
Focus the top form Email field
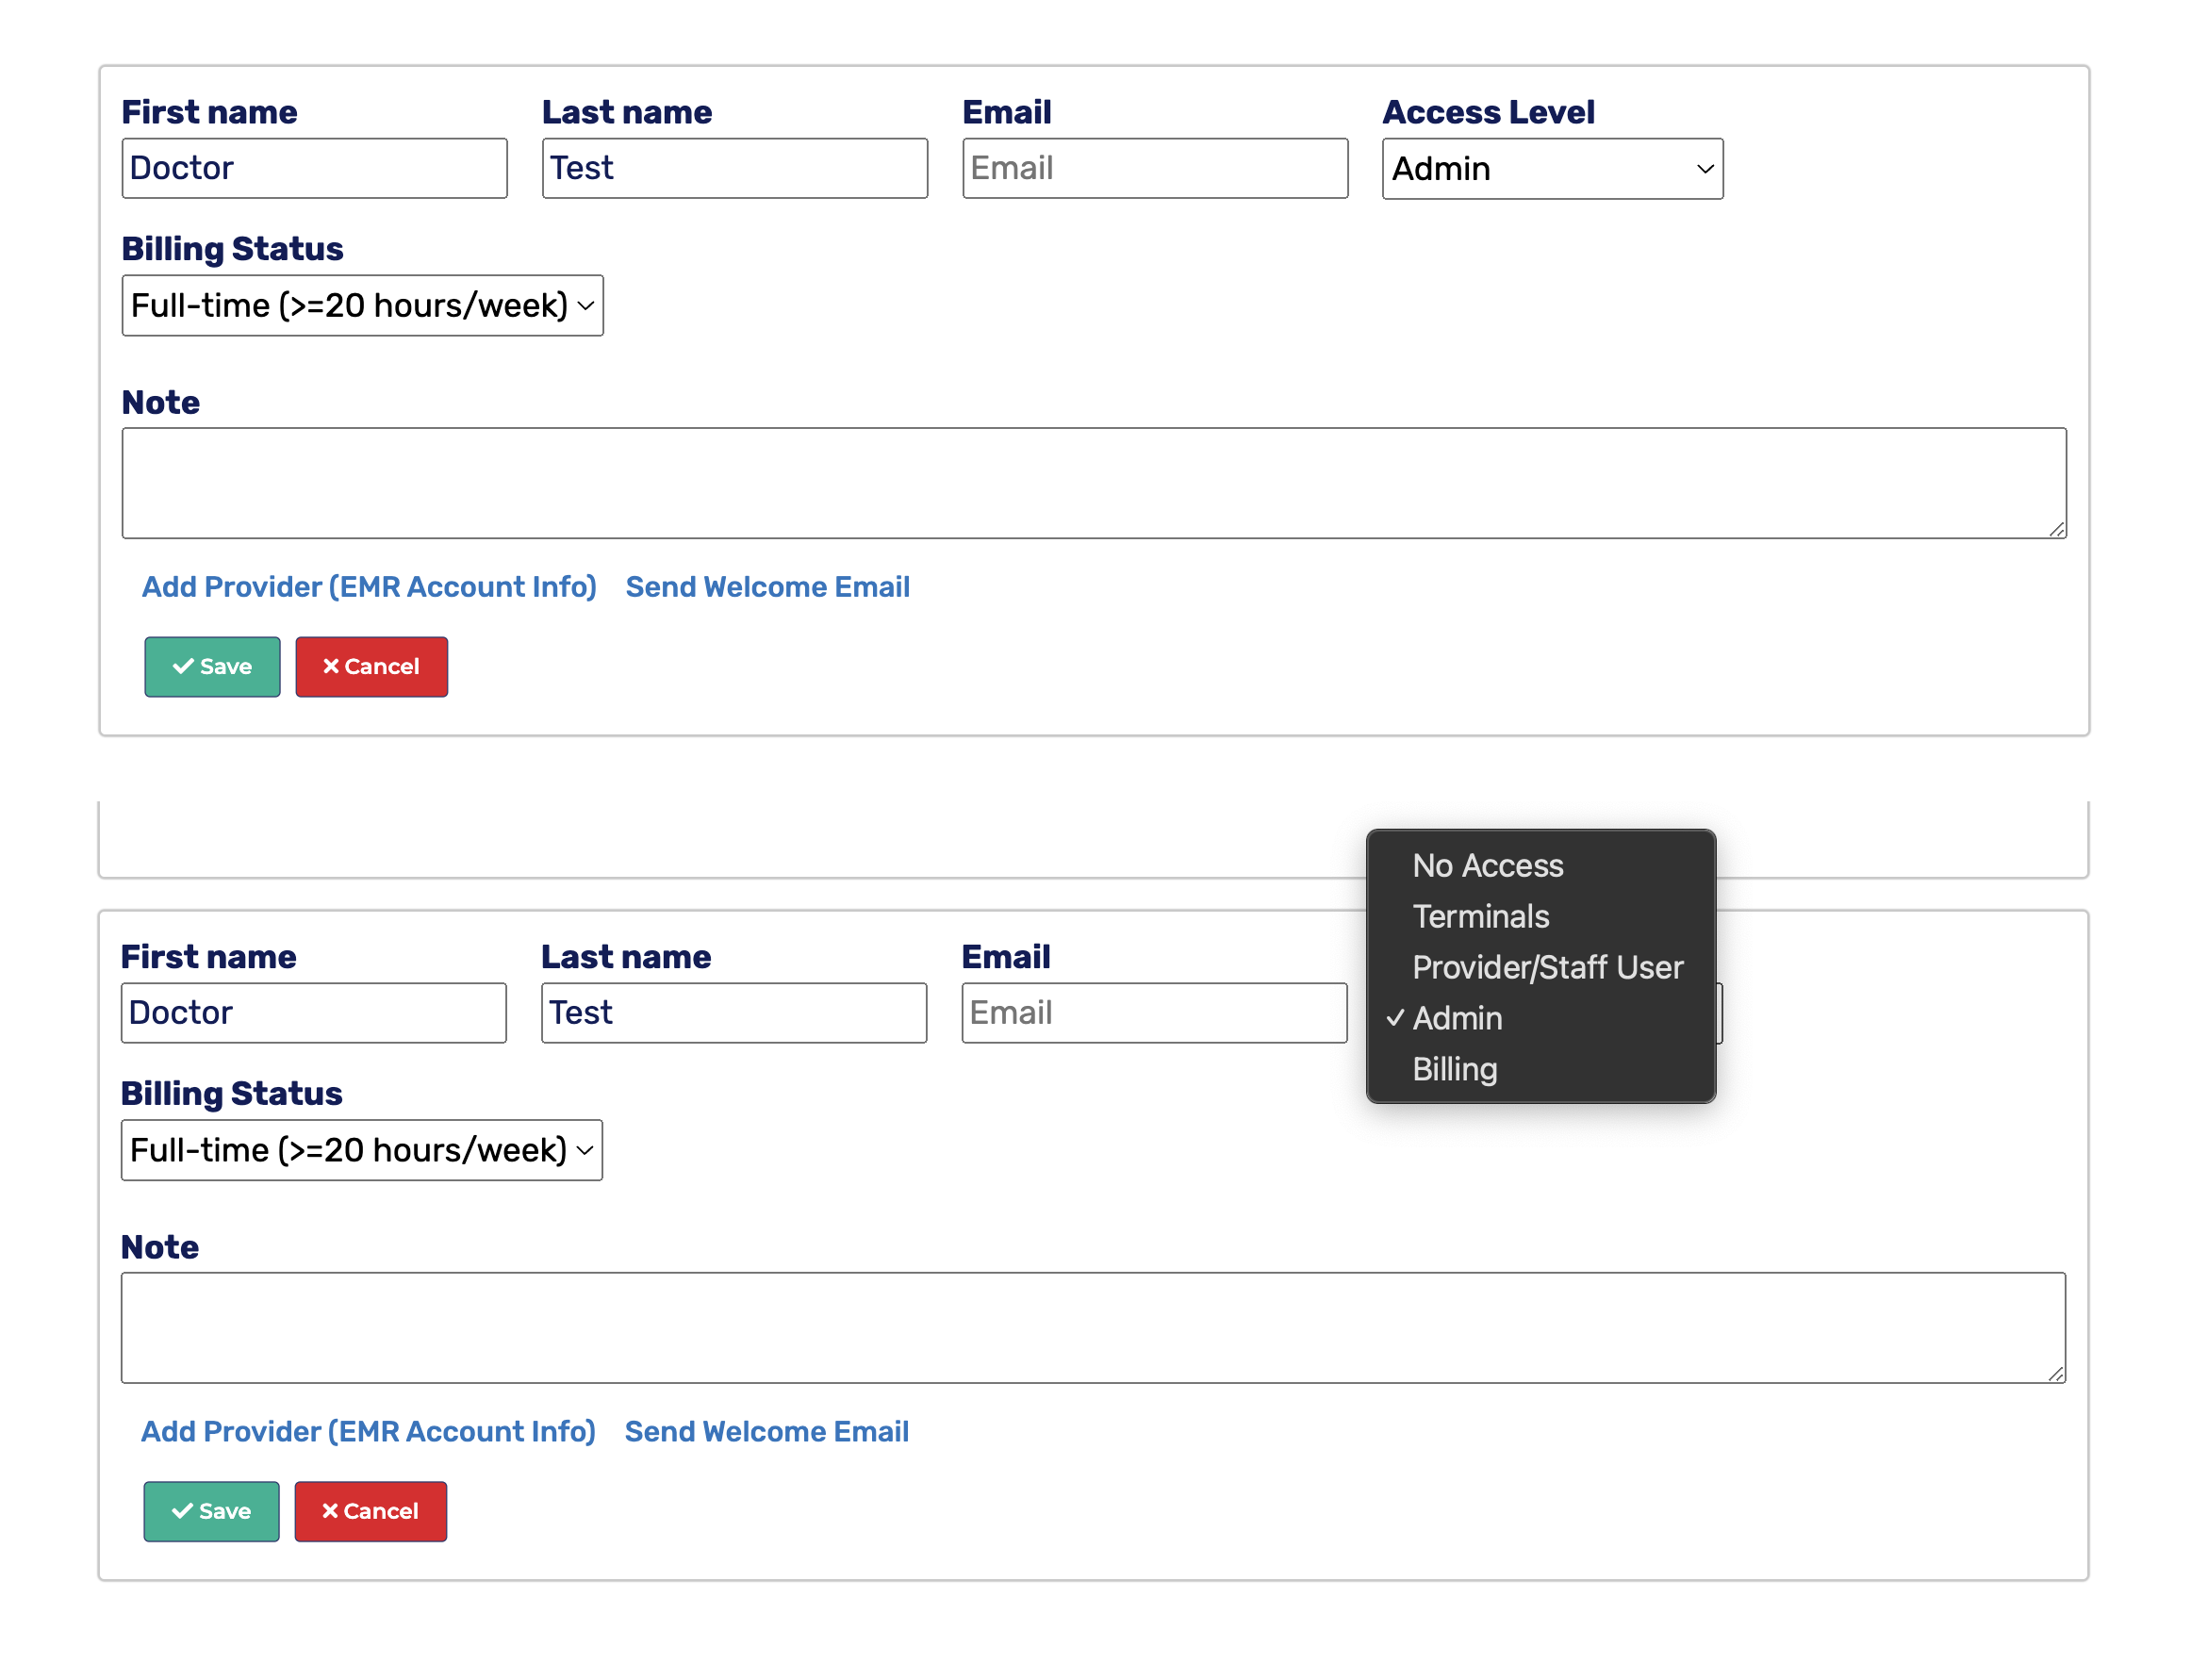click(1154, 168)
